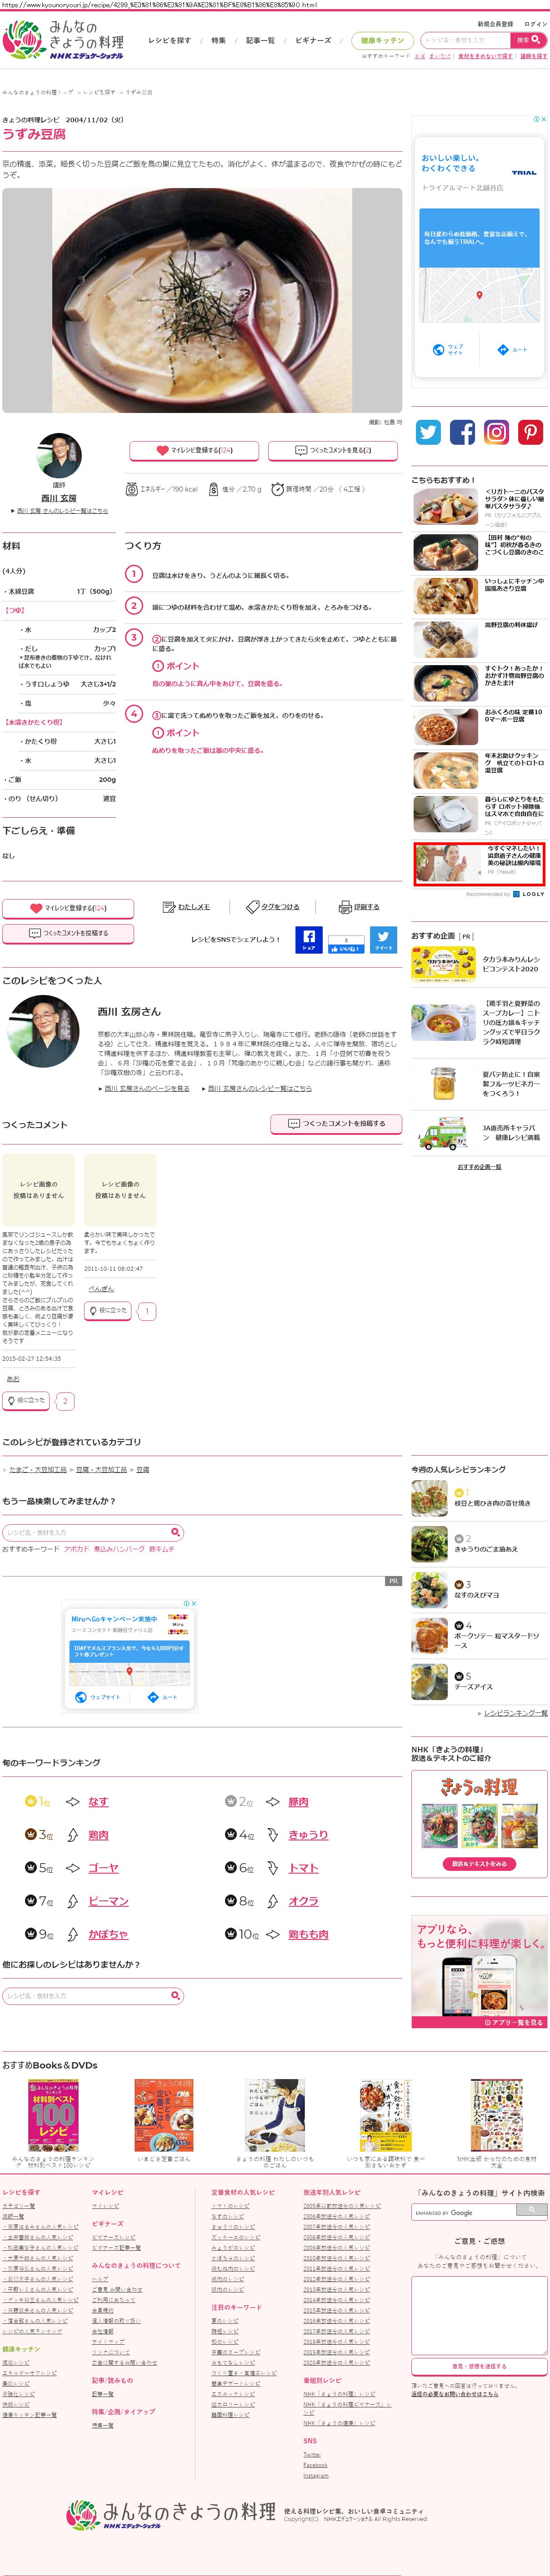Open the 記事一覧 menu item
Viewport: 550px width, 2576px height.
(x=260, y=41)
